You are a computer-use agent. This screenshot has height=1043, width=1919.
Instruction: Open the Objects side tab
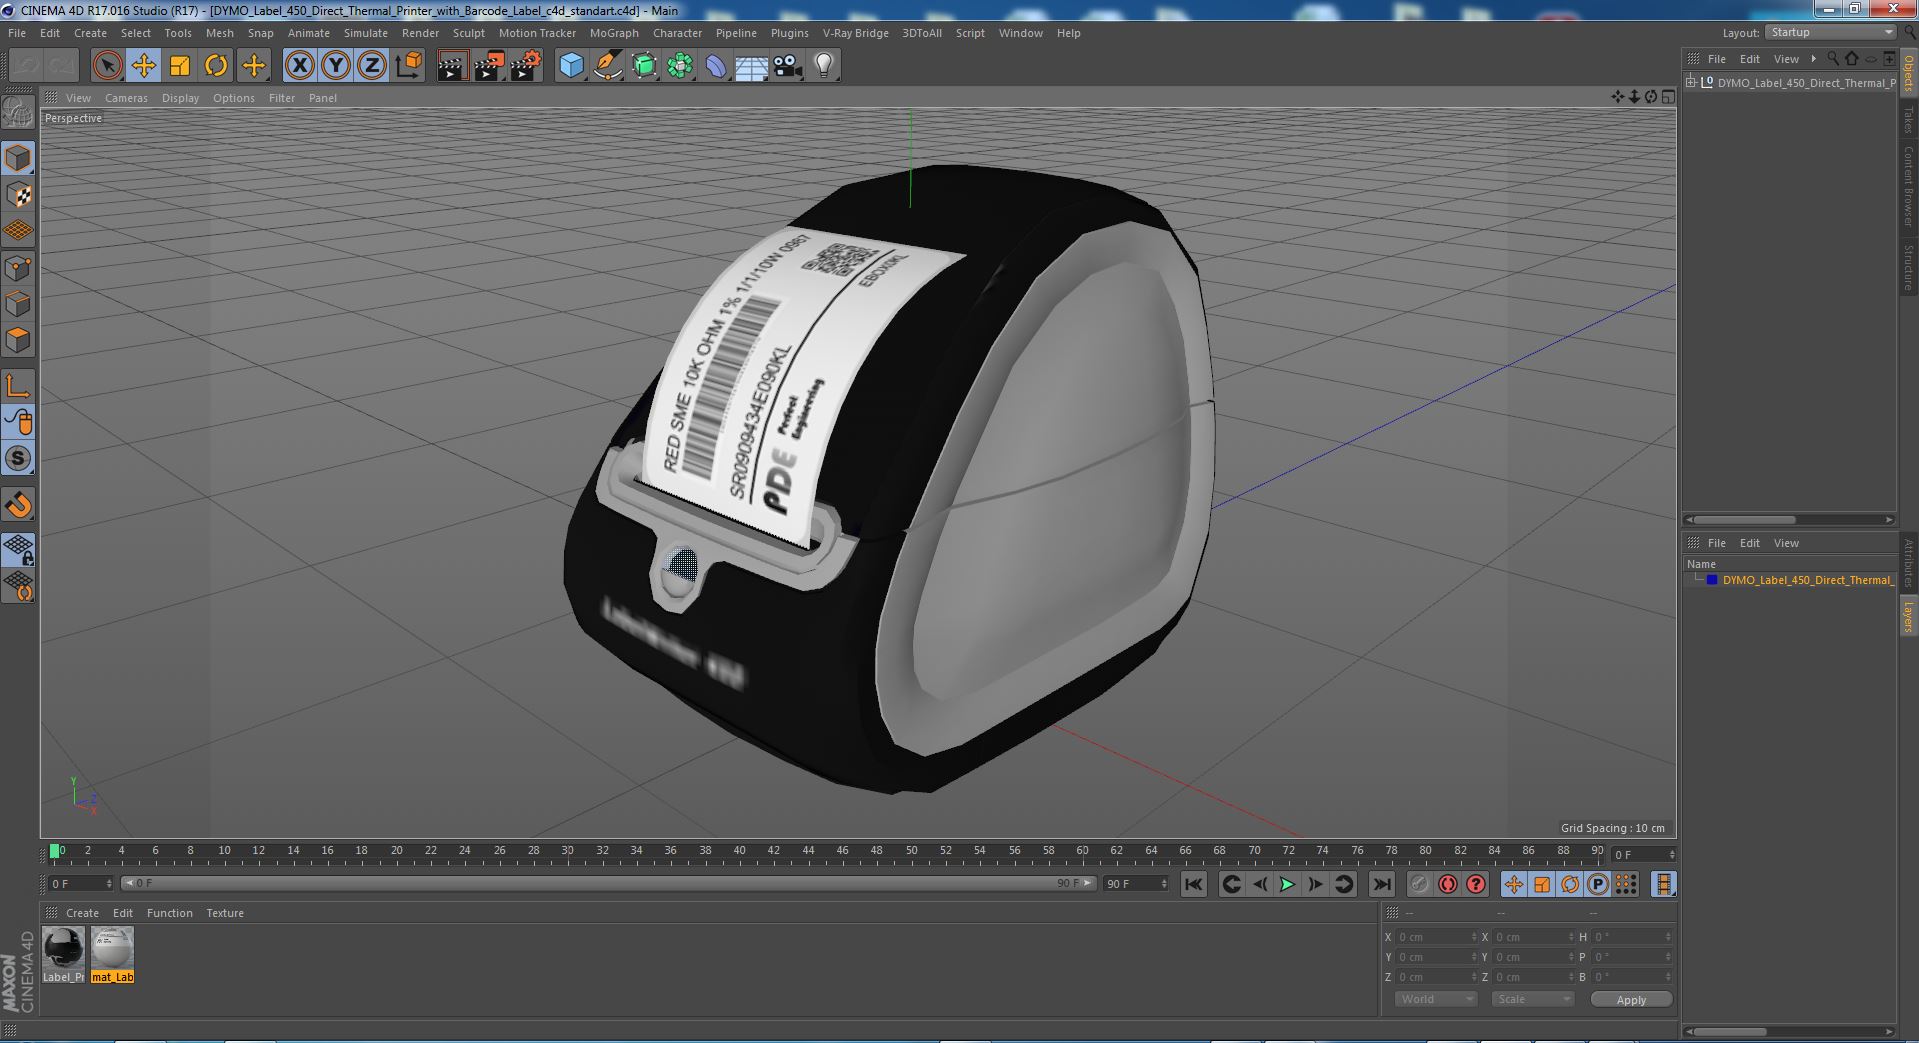(x=1909, y=73)
